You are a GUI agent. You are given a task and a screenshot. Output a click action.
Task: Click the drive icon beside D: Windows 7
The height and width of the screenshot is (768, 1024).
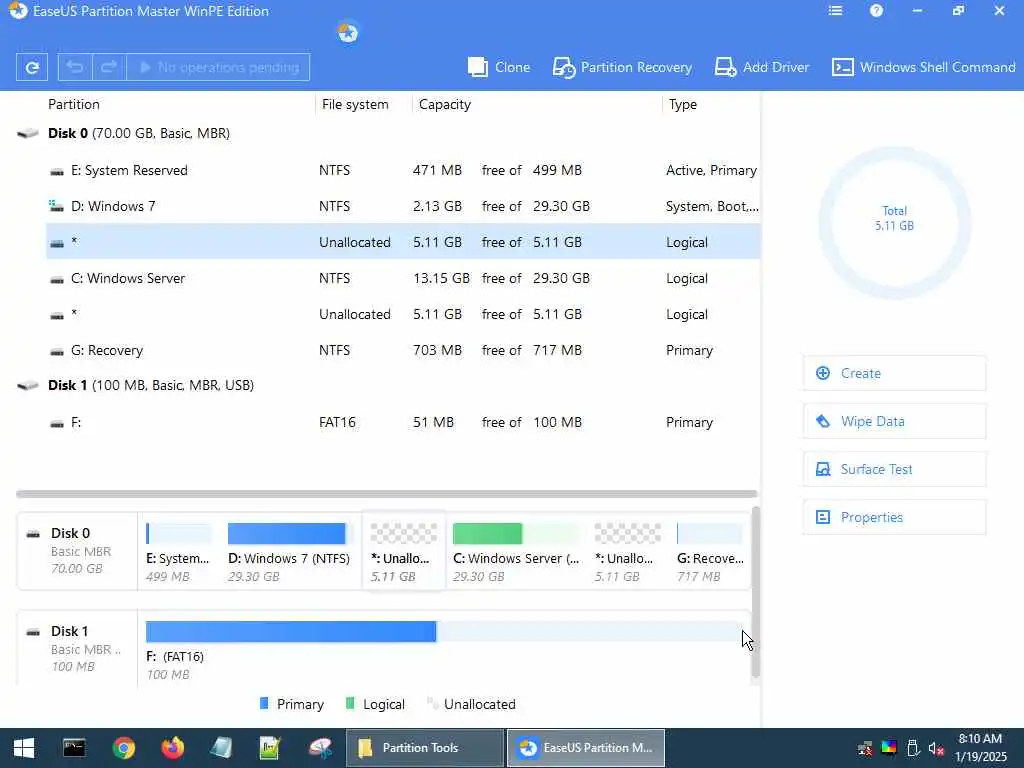pyautogui.click(x=57, y=206)
